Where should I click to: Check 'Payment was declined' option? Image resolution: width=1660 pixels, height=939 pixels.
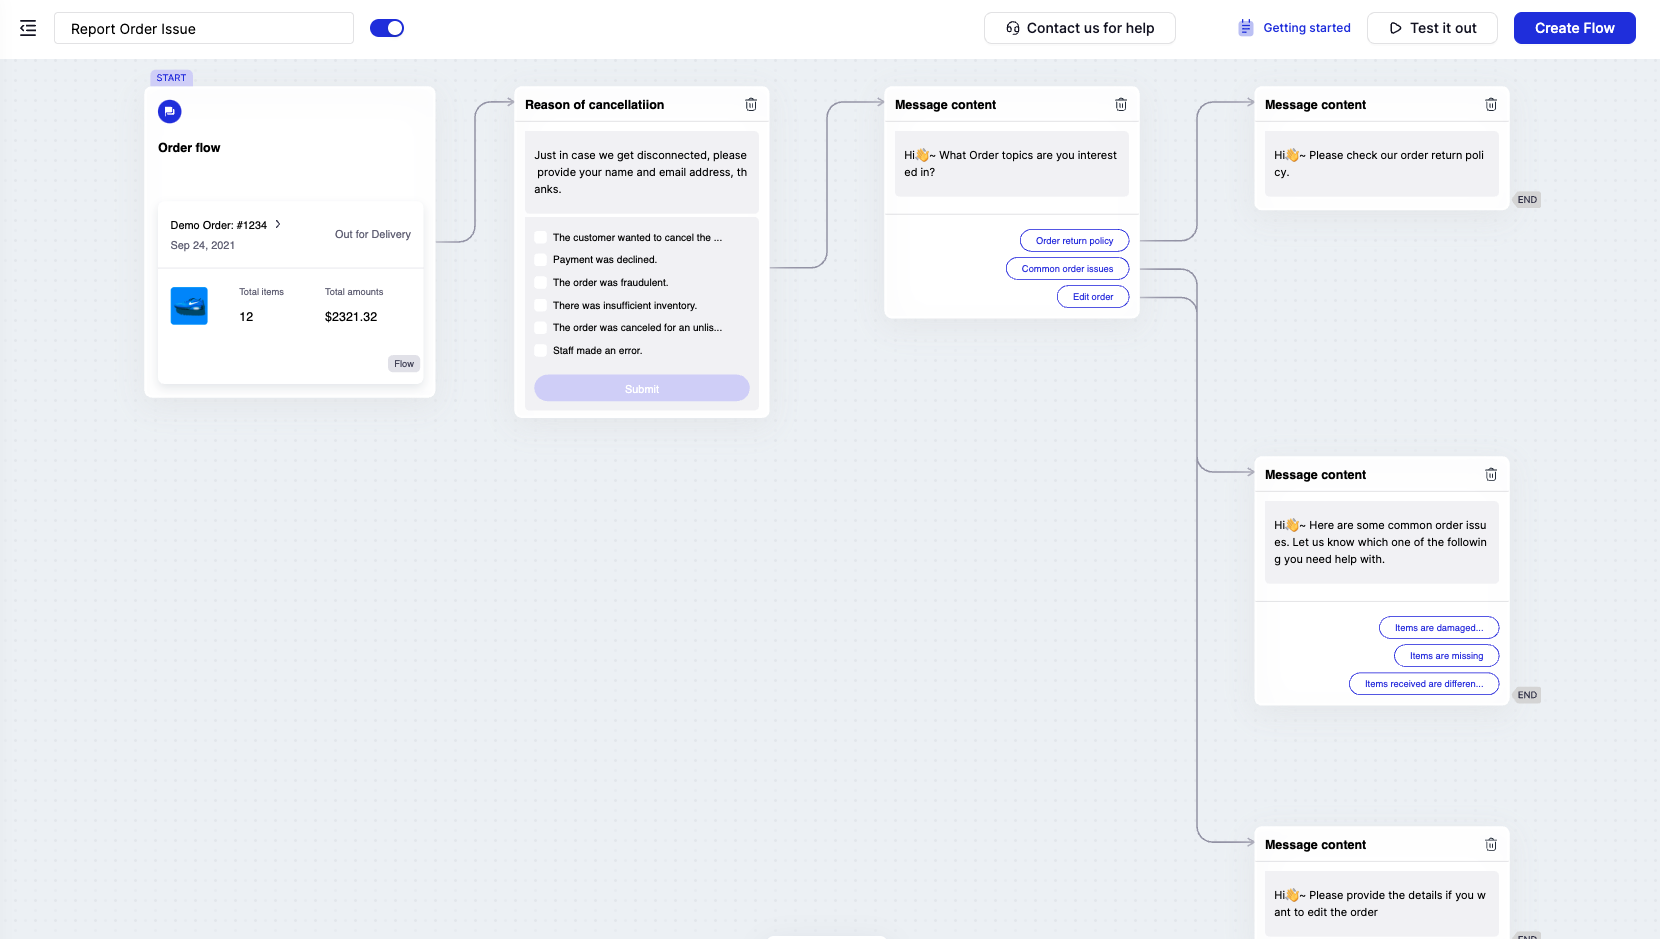coord(541,260)
